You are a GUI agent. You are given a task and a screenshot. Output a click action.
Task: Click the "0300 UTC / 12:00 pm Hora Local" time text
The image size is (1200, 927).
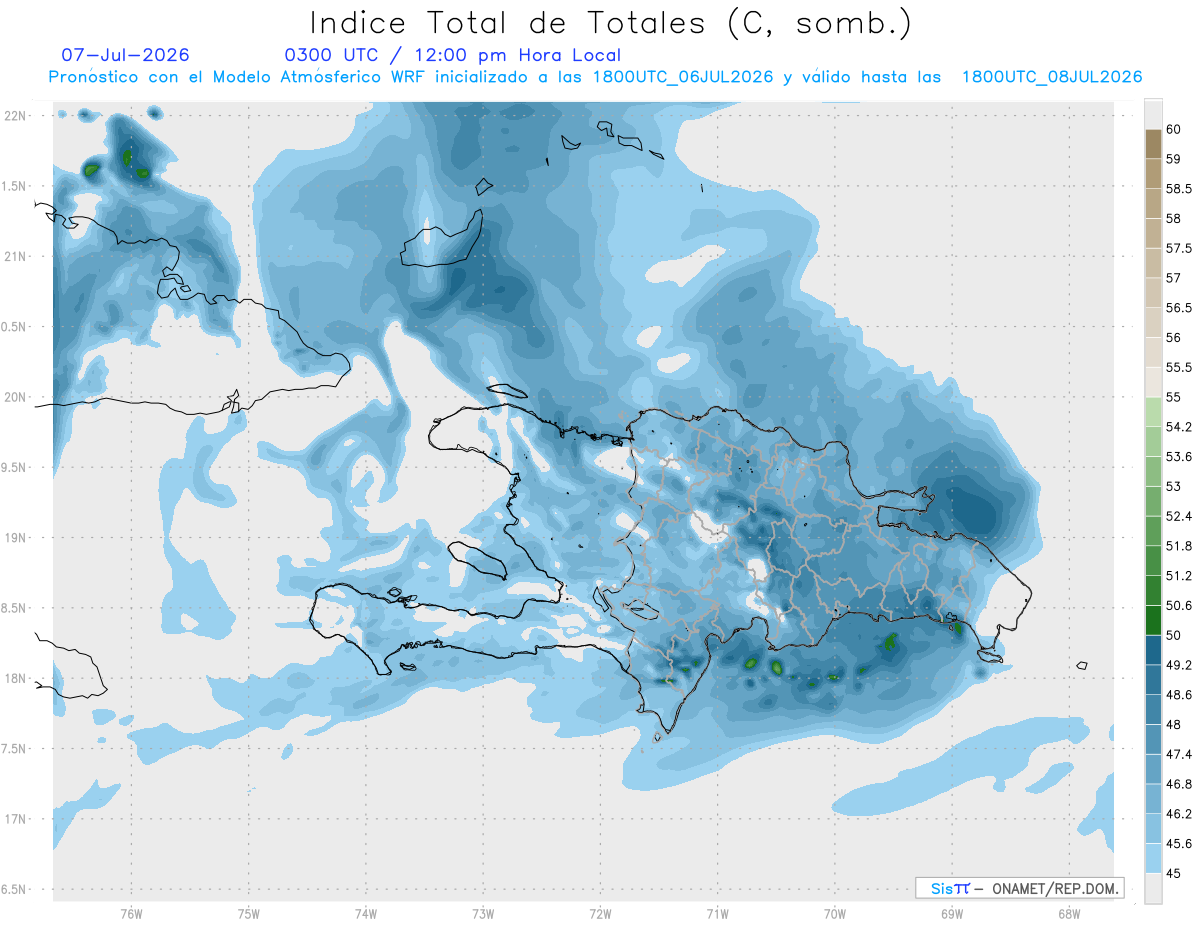pyautogui.click(x=452, y=56)
